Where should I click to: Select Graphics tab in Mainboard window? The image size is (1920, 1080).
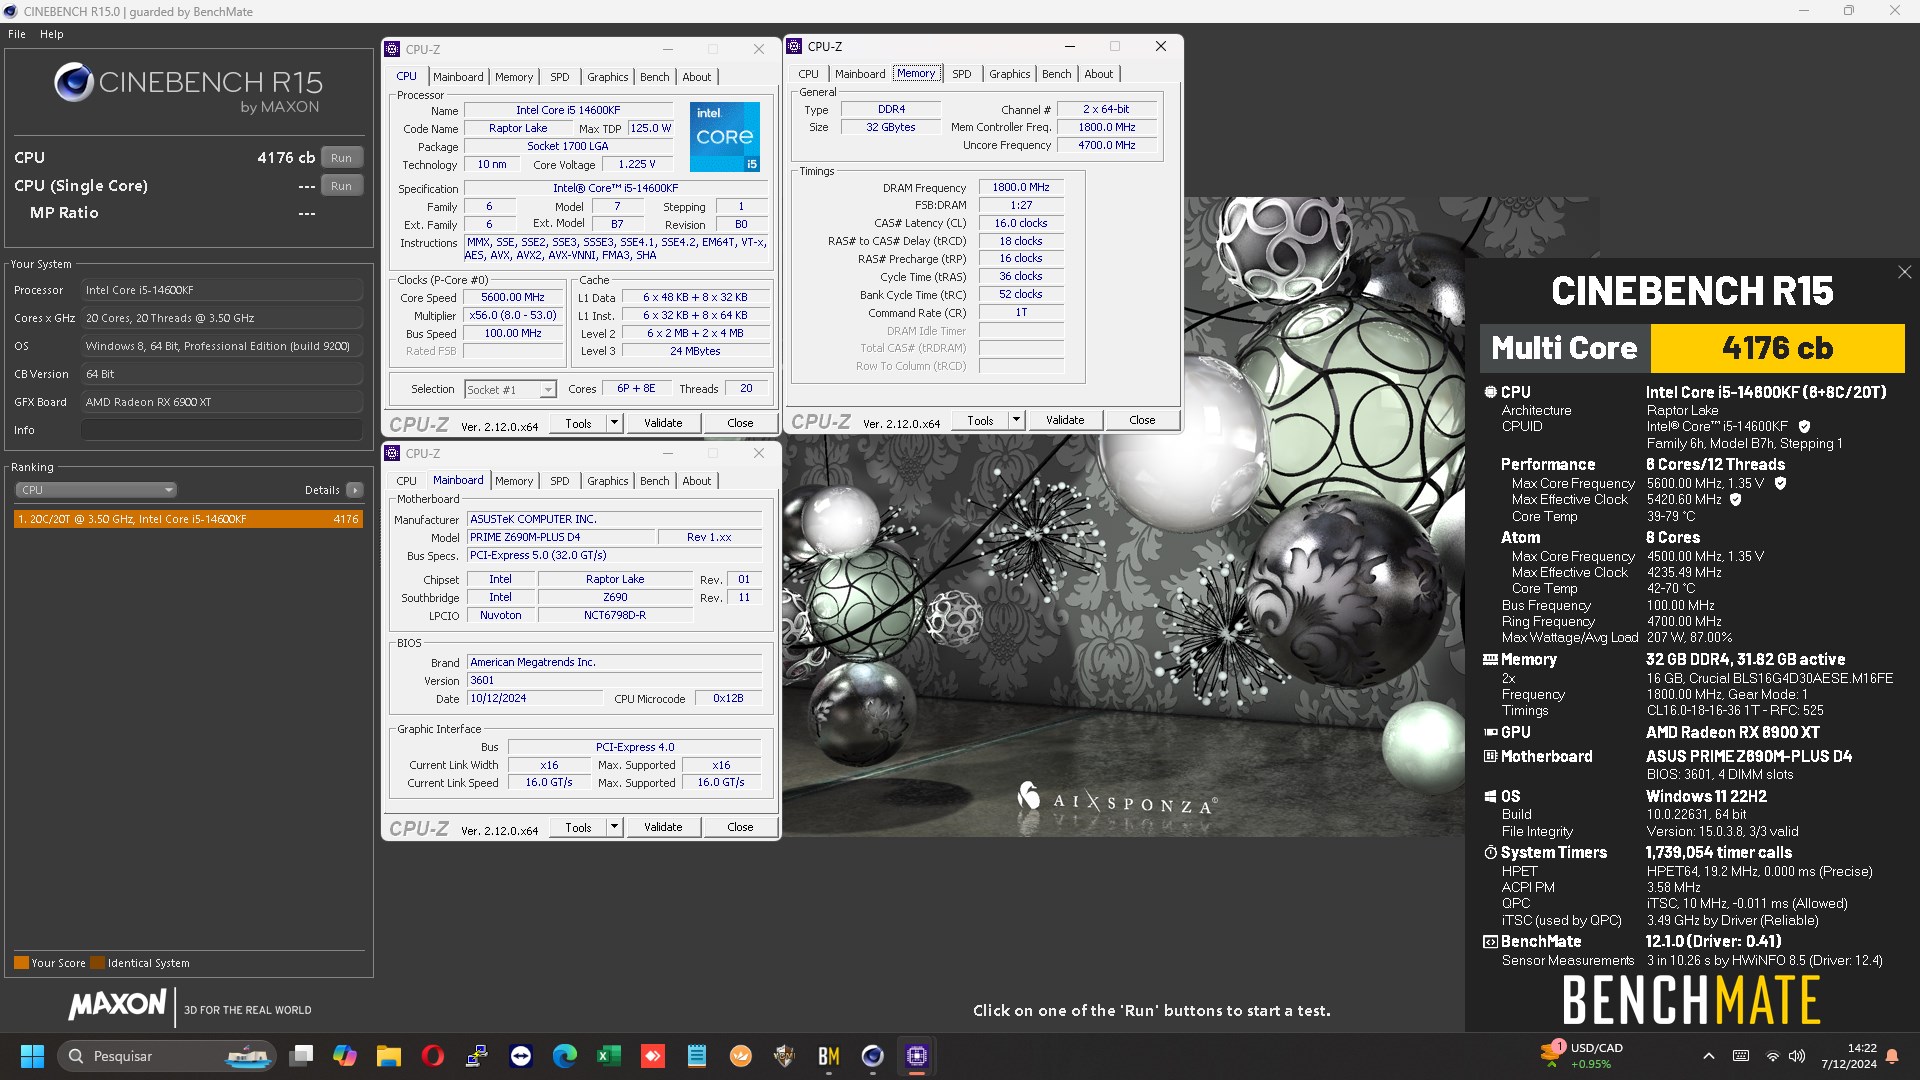pyautogui.click(x=607, y=481)
